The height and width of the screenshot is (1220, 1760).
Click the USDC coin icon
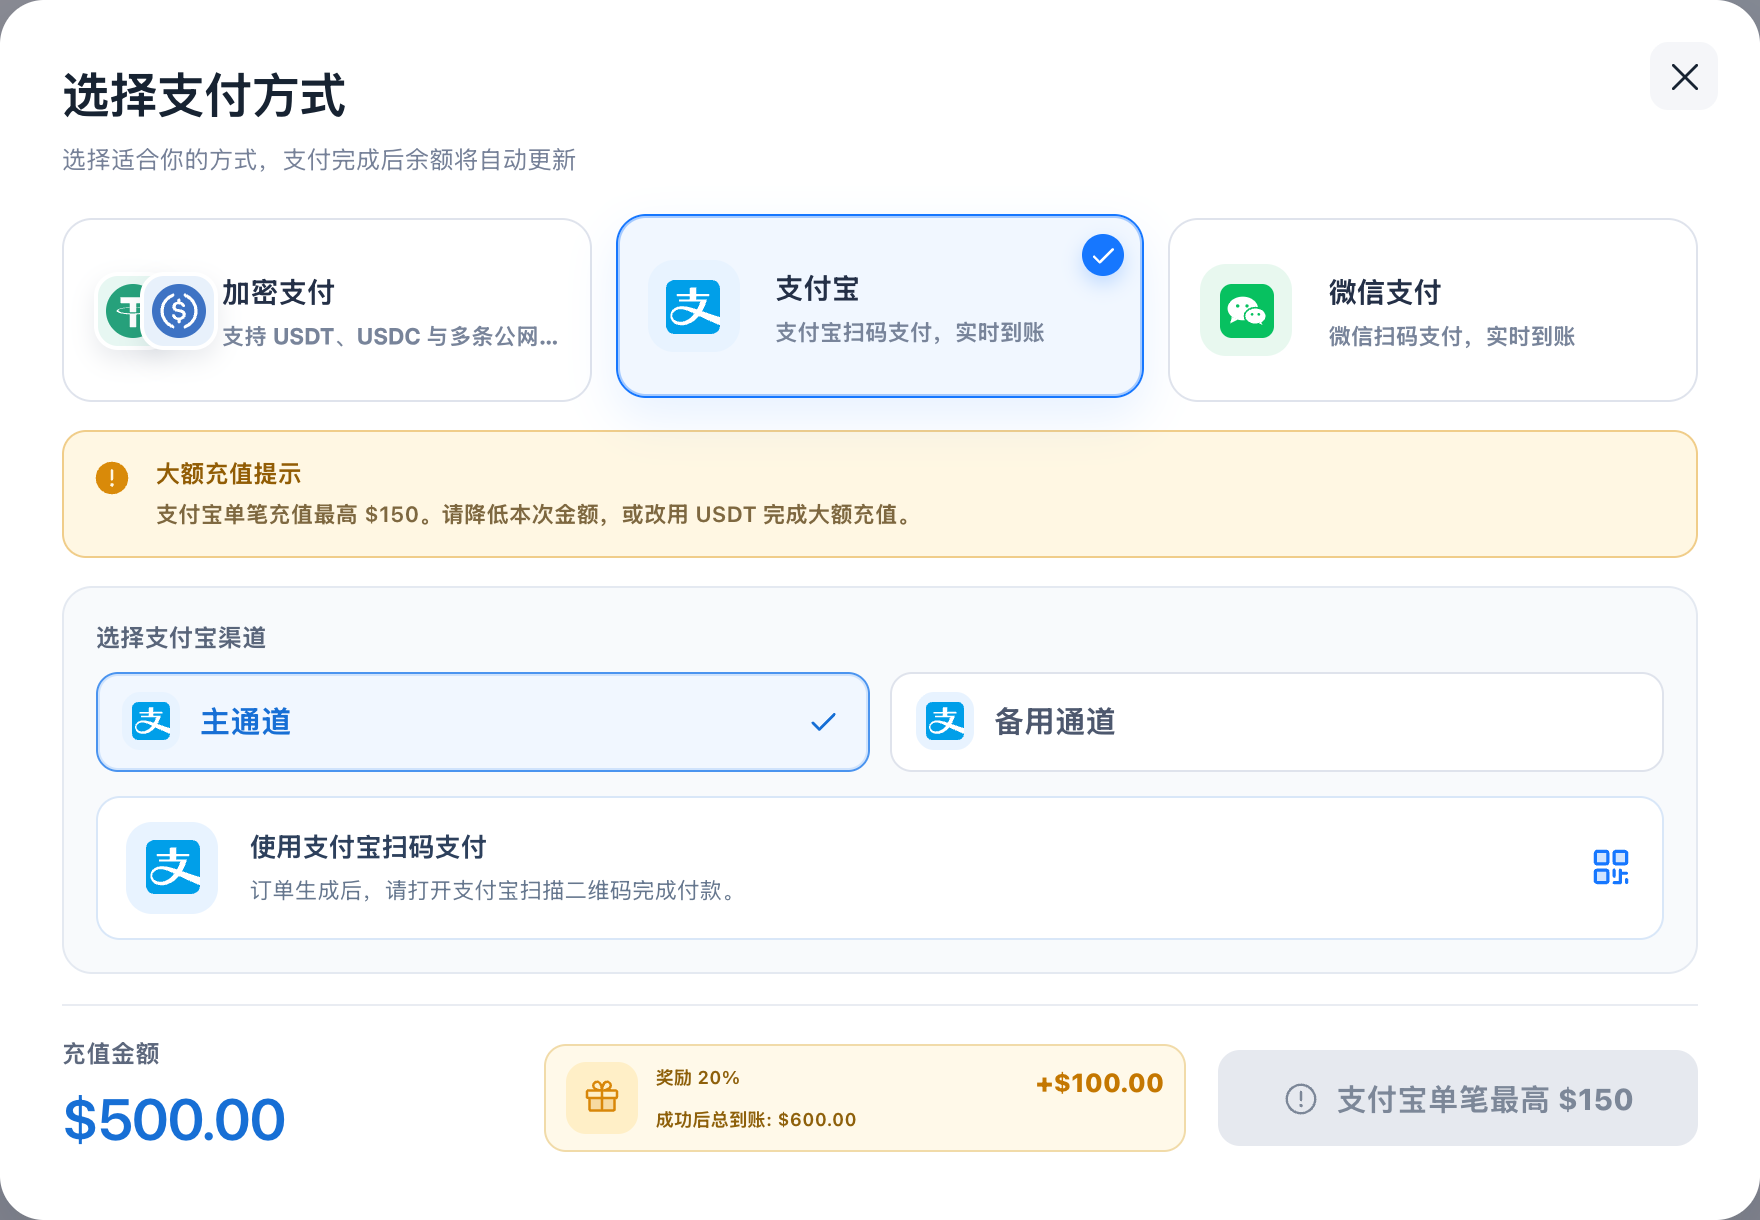(x=179, y=311)
